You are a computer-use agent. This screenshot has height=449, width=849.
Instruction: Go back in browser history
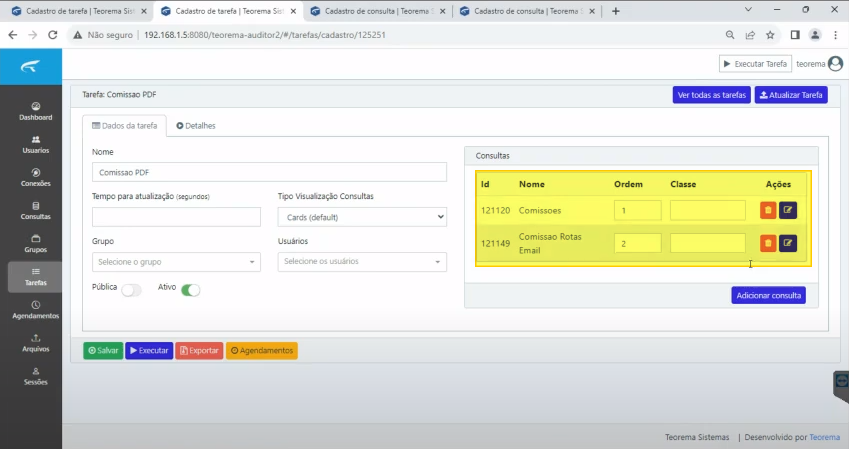(13, 35)
